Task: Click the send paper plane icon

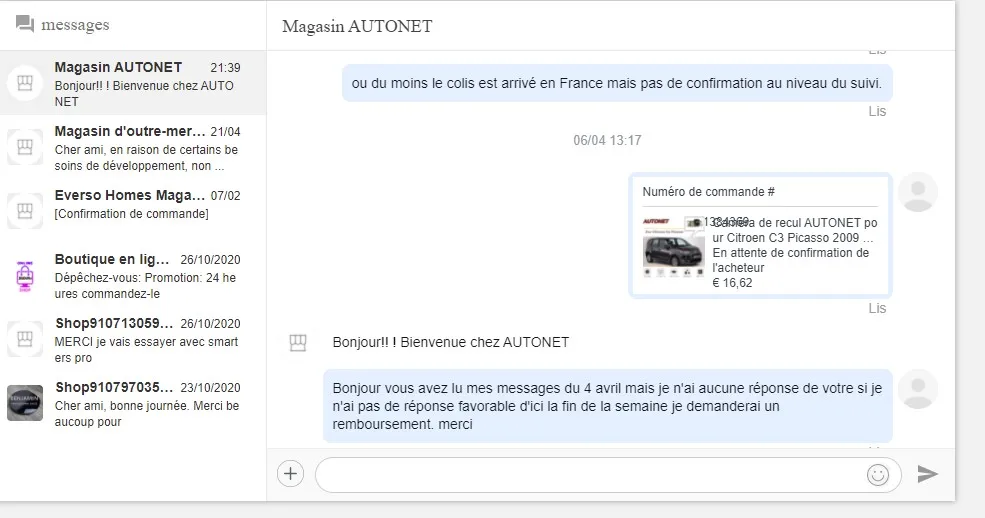Action: pyautogui.click(x=927, y=474)
